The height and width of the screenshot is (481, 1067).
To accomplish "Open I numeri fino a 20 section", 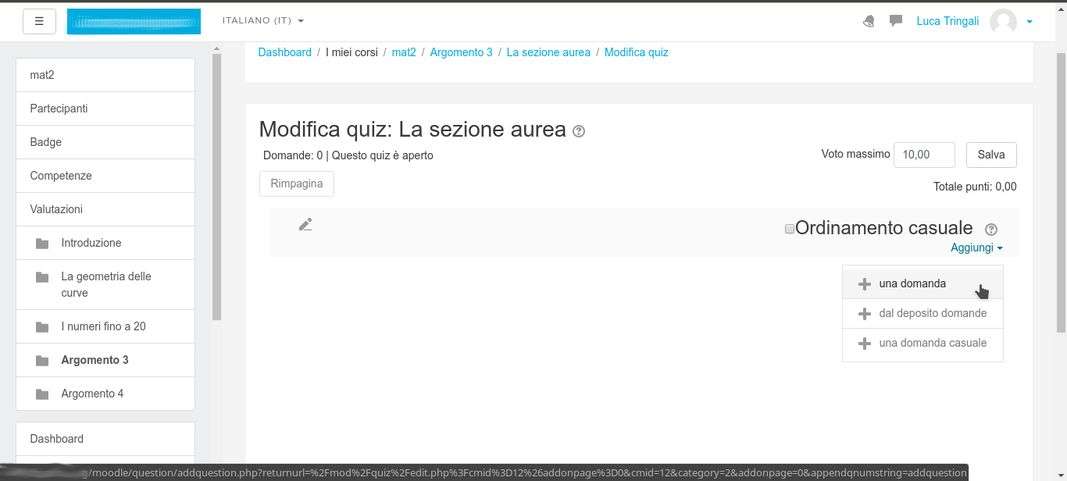I will click(x=105, y=327).
